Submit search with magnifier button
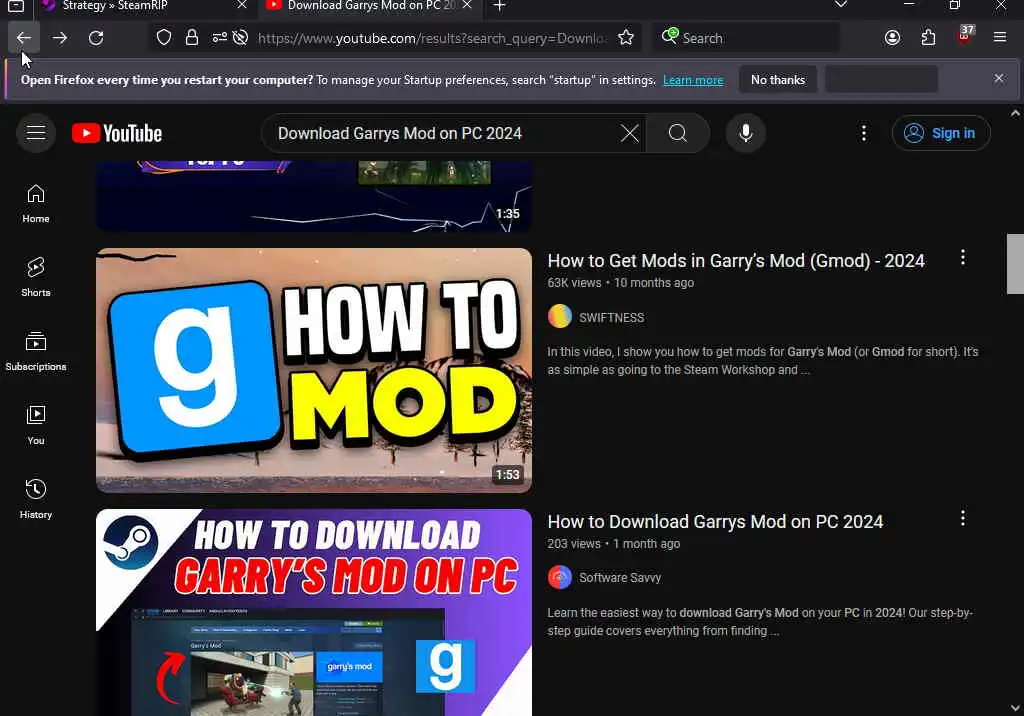The height and width of the screenshot is (716, 1024). point(678,133)
